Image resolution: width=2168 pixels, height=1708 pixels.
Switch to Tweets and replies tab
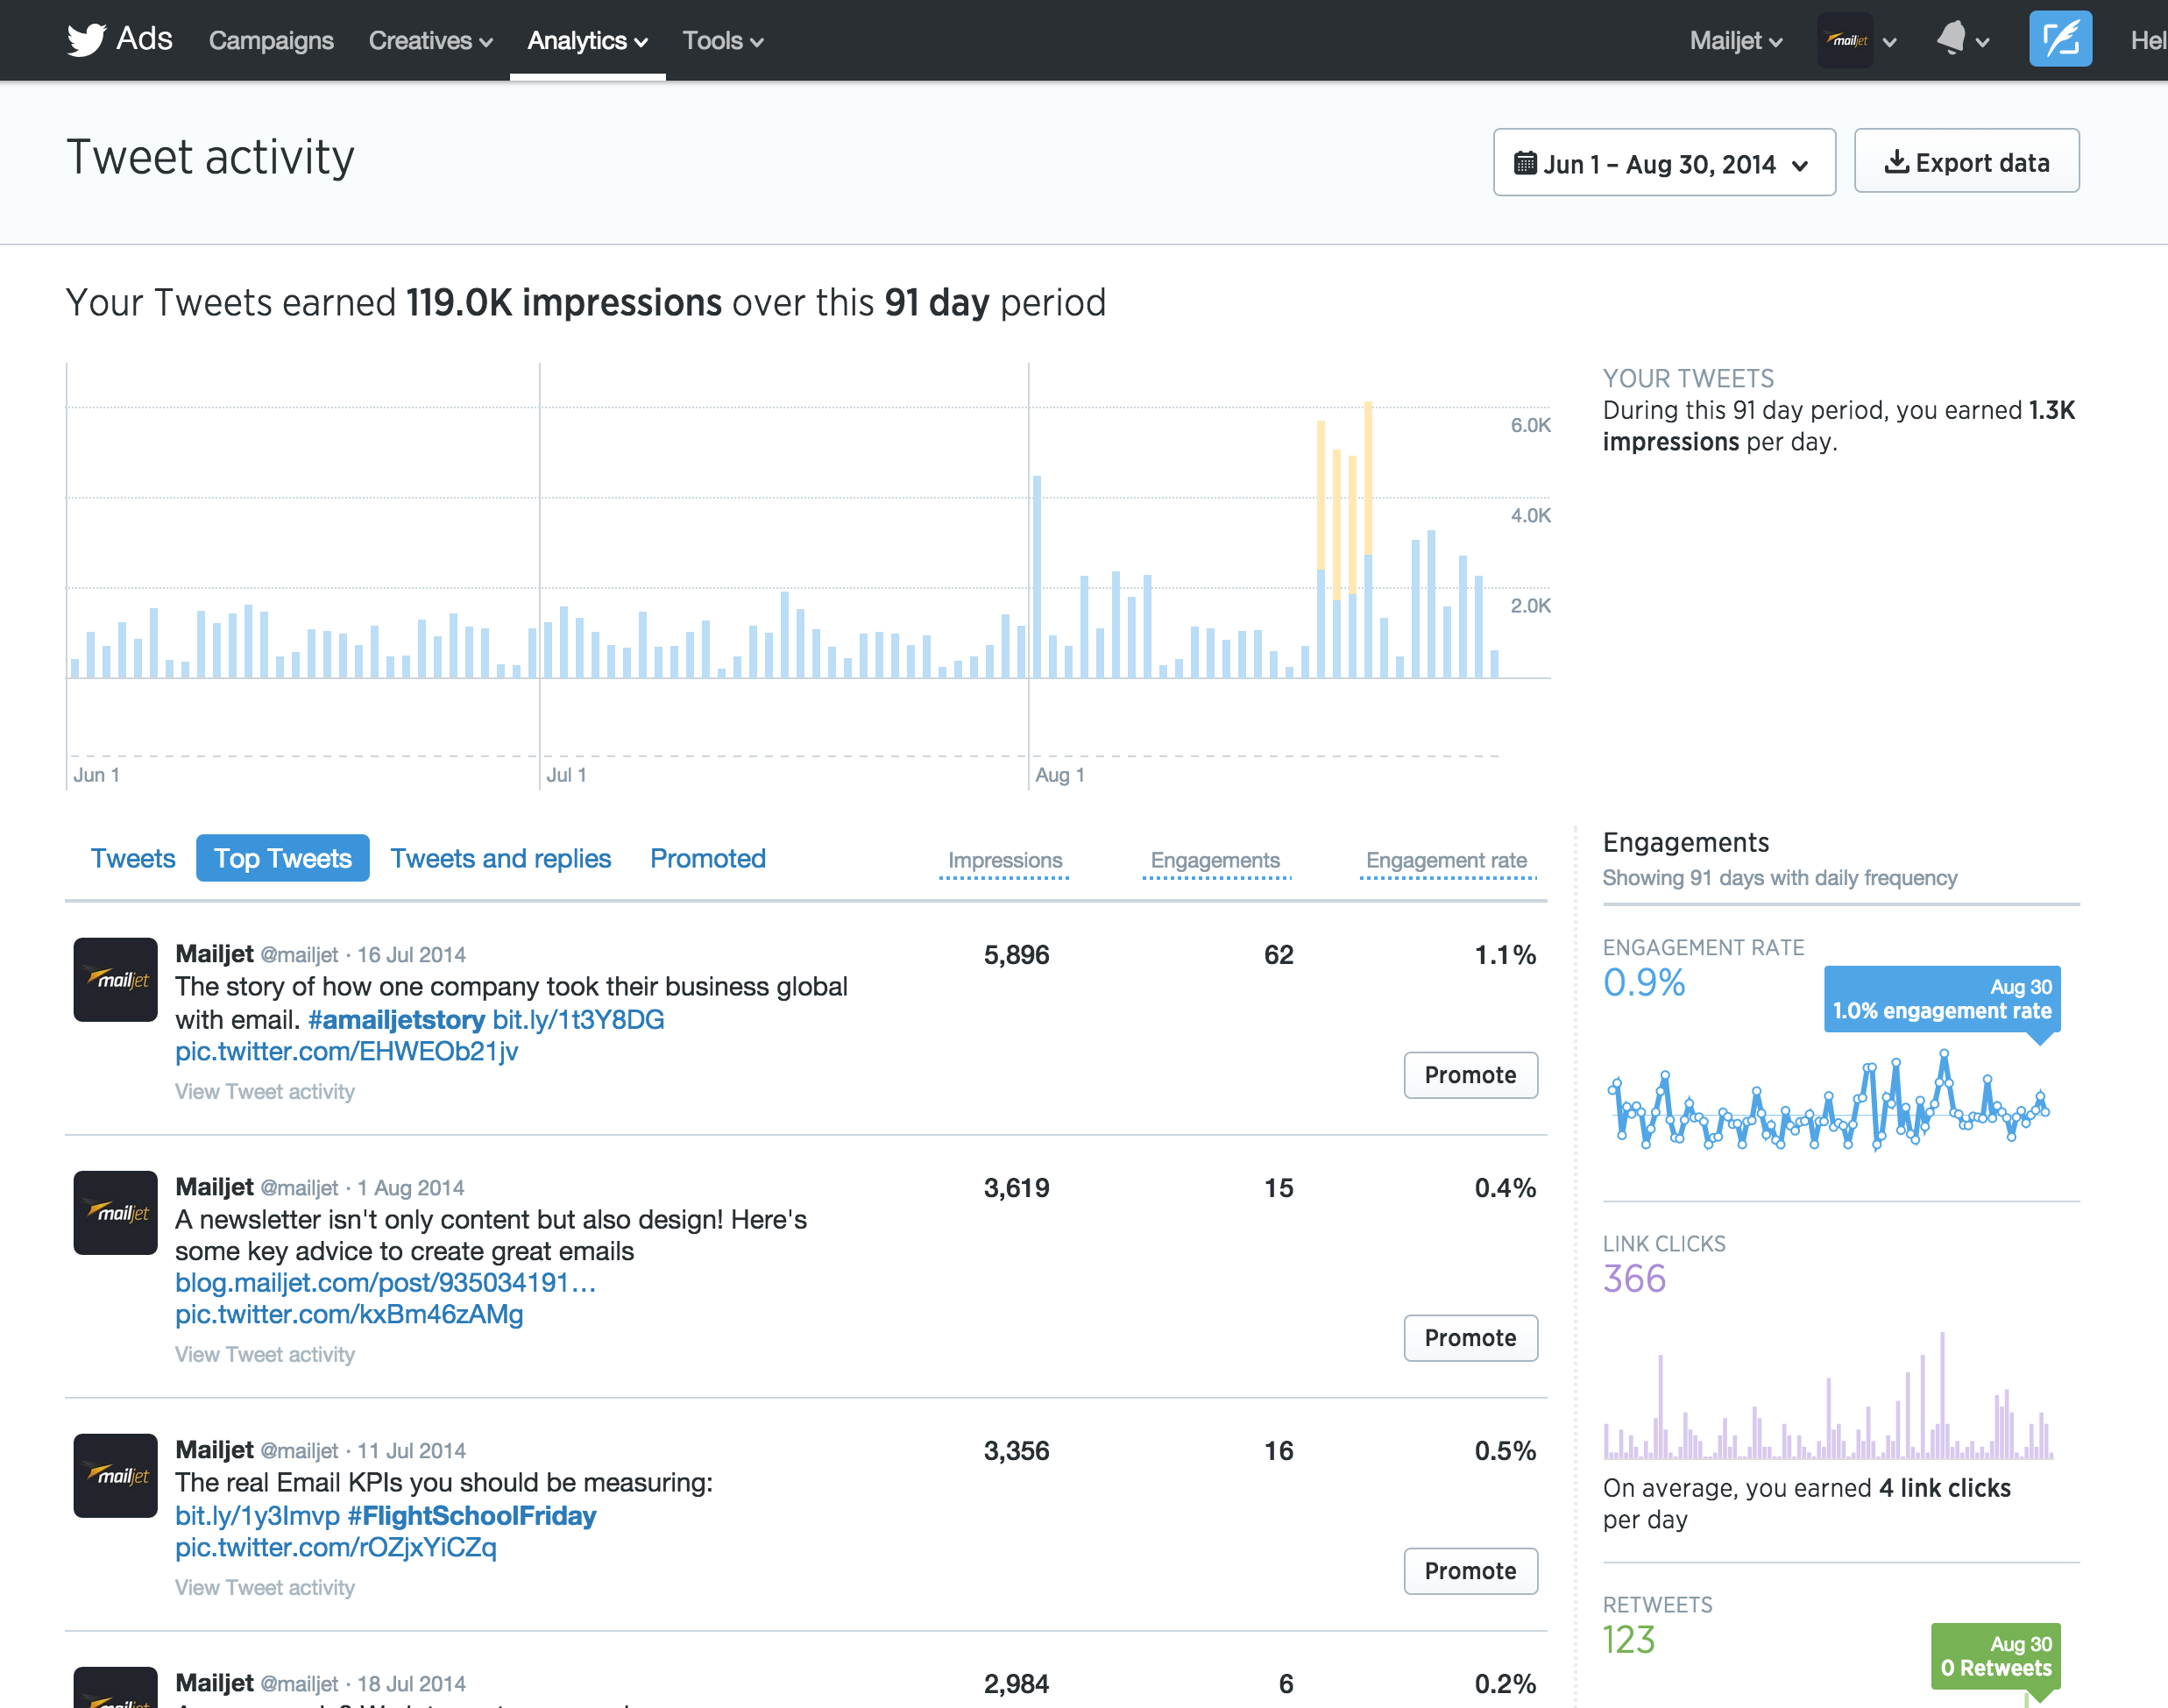click(x=500, y=858)
